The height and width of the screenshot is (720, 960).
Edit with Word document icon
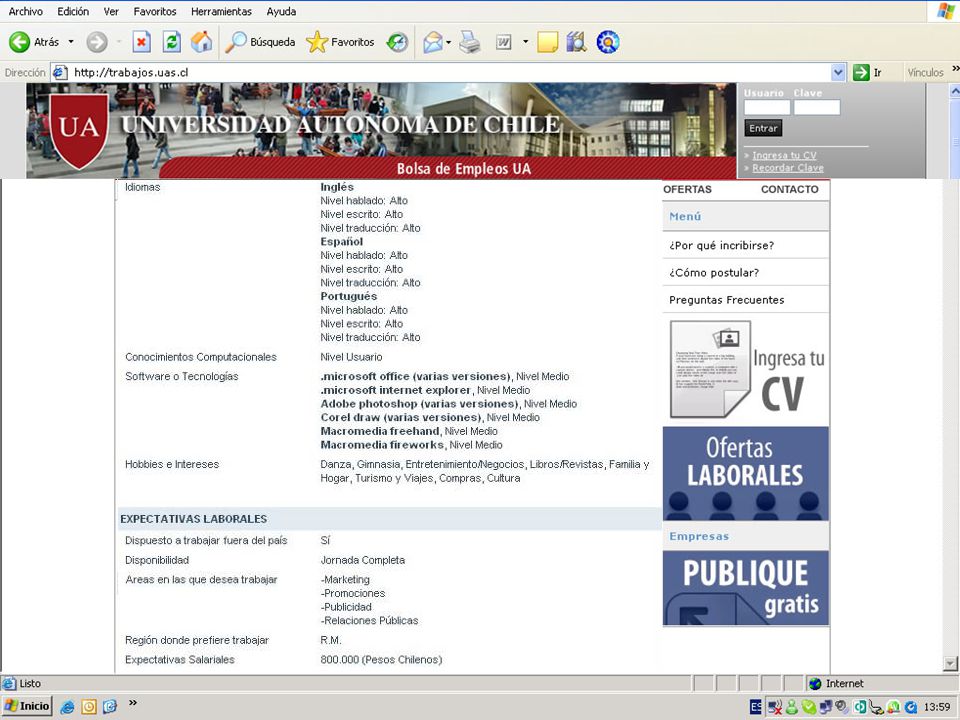[503, 42]
